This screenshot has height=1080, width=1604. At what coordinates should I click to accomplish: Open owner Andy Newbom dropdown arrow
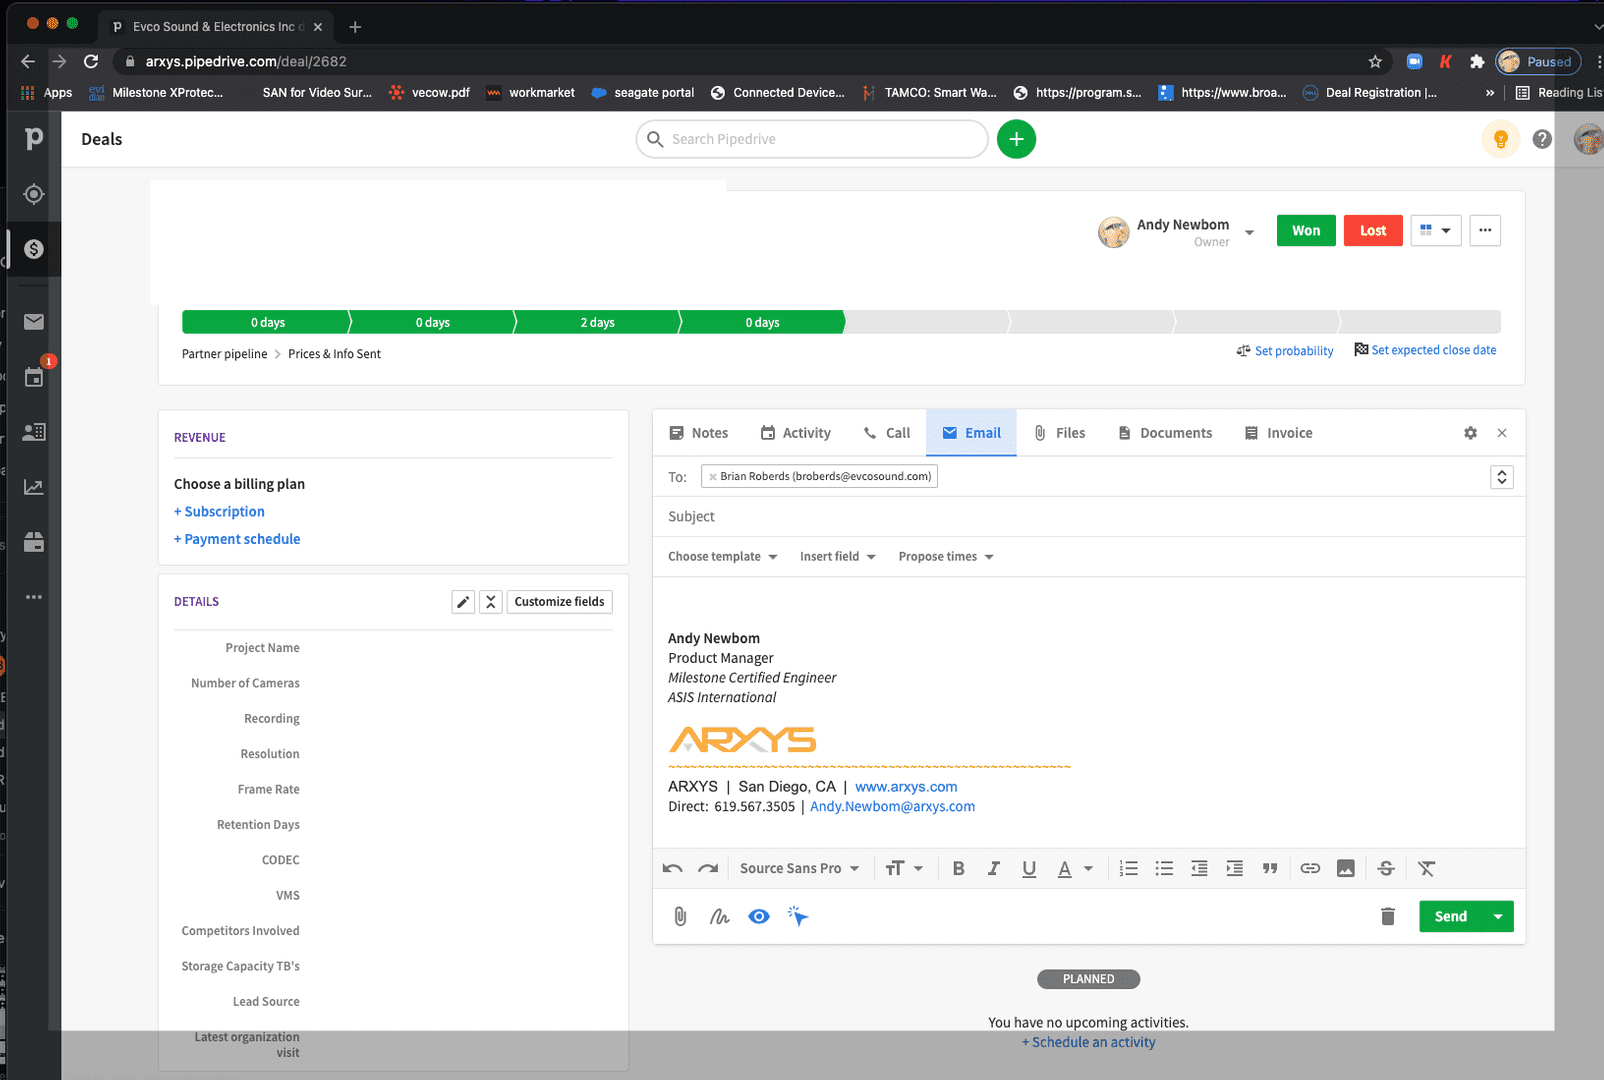pos(1249,232)
